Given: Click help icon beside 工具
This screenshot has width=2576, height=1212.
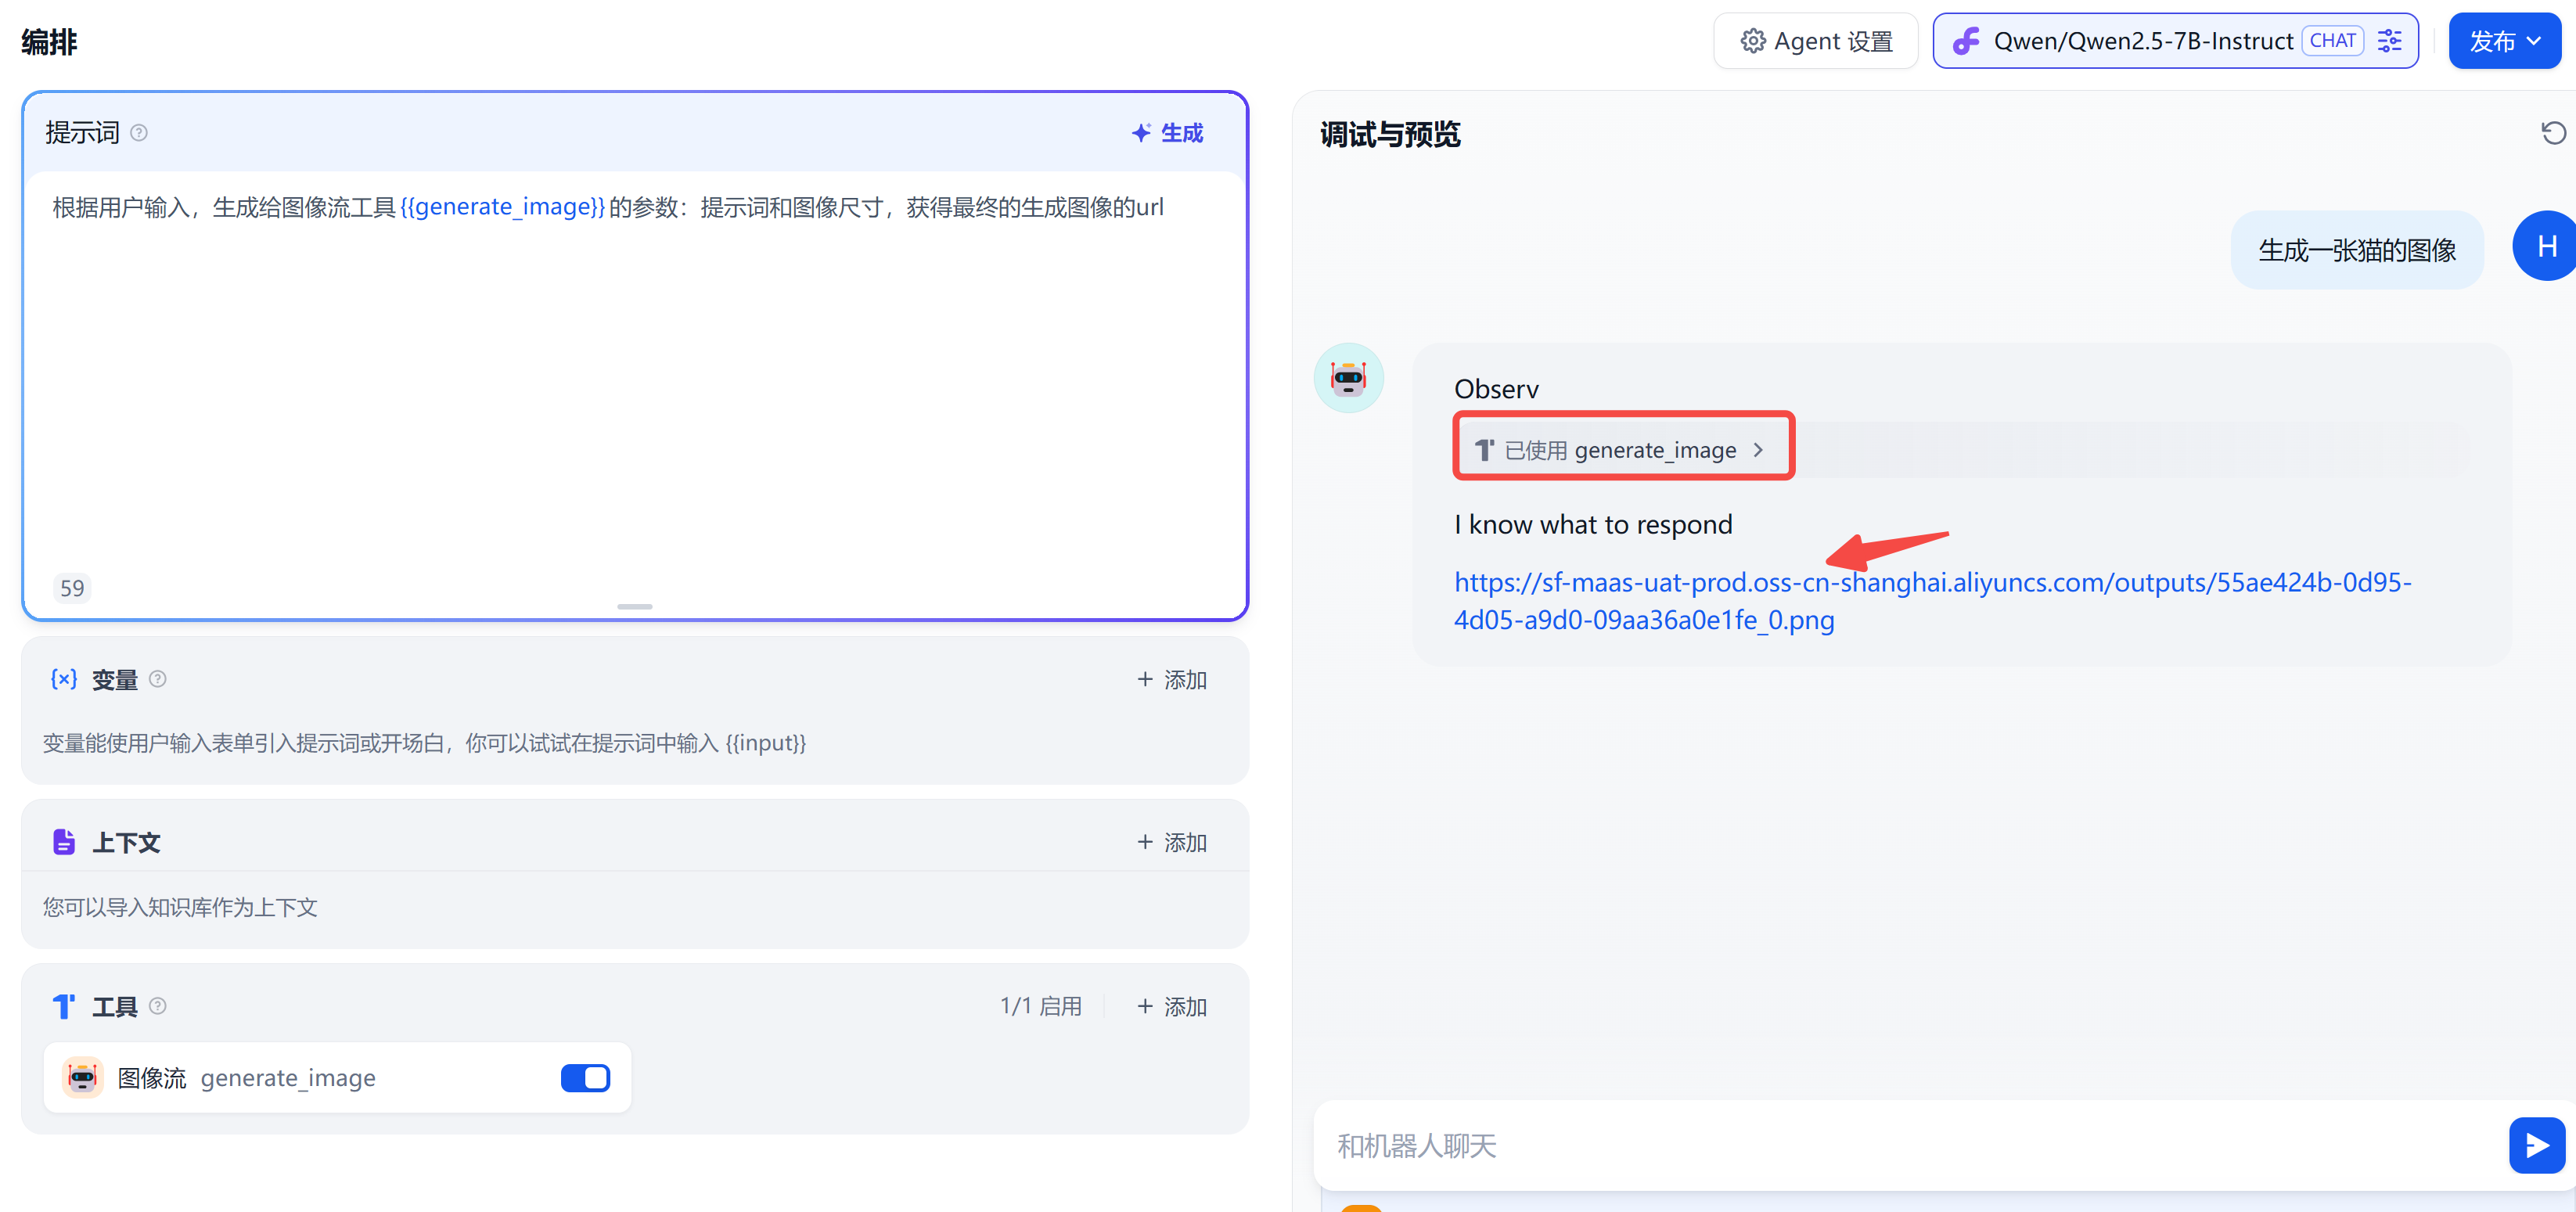Looking at the screenshot, I should point(157,1006).
